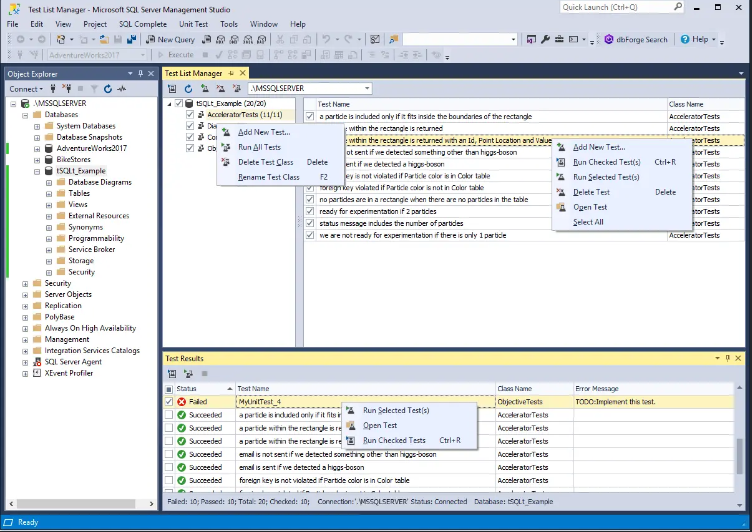The image size is (752, 532).
Task: Expand the Tables folder
Action: (x=49, y=194)
